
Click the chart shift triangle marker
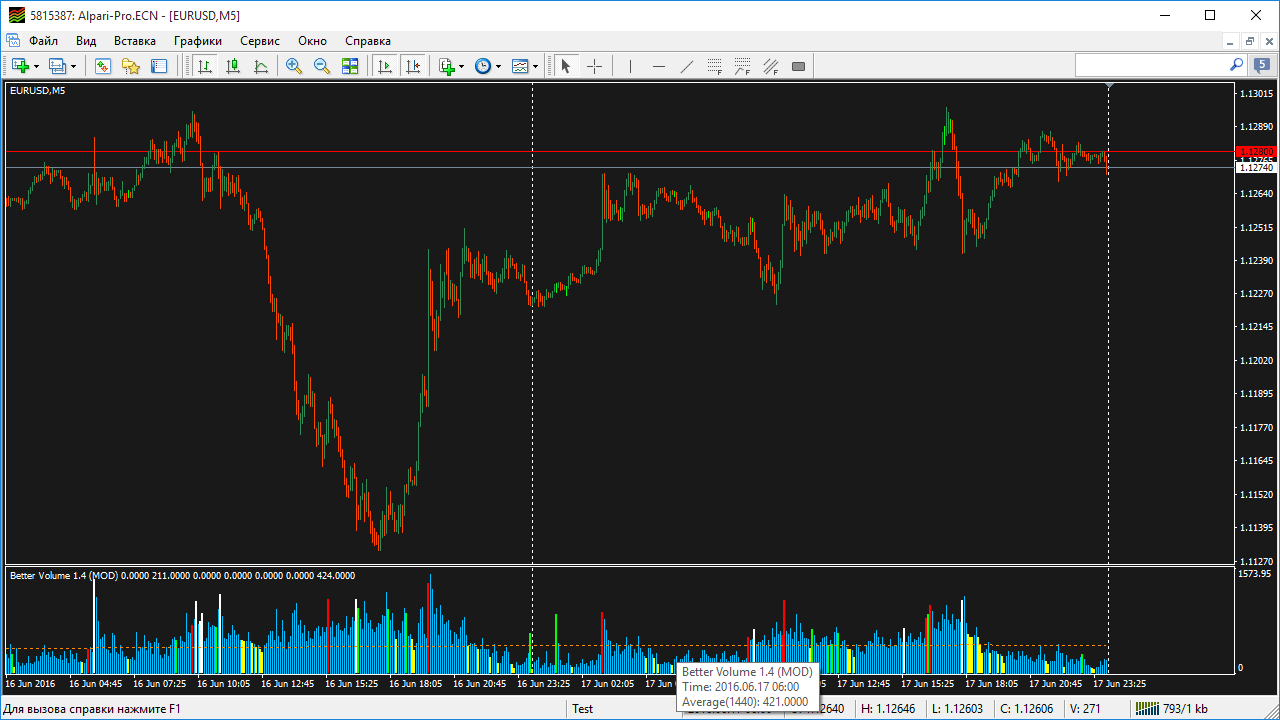1109,87
